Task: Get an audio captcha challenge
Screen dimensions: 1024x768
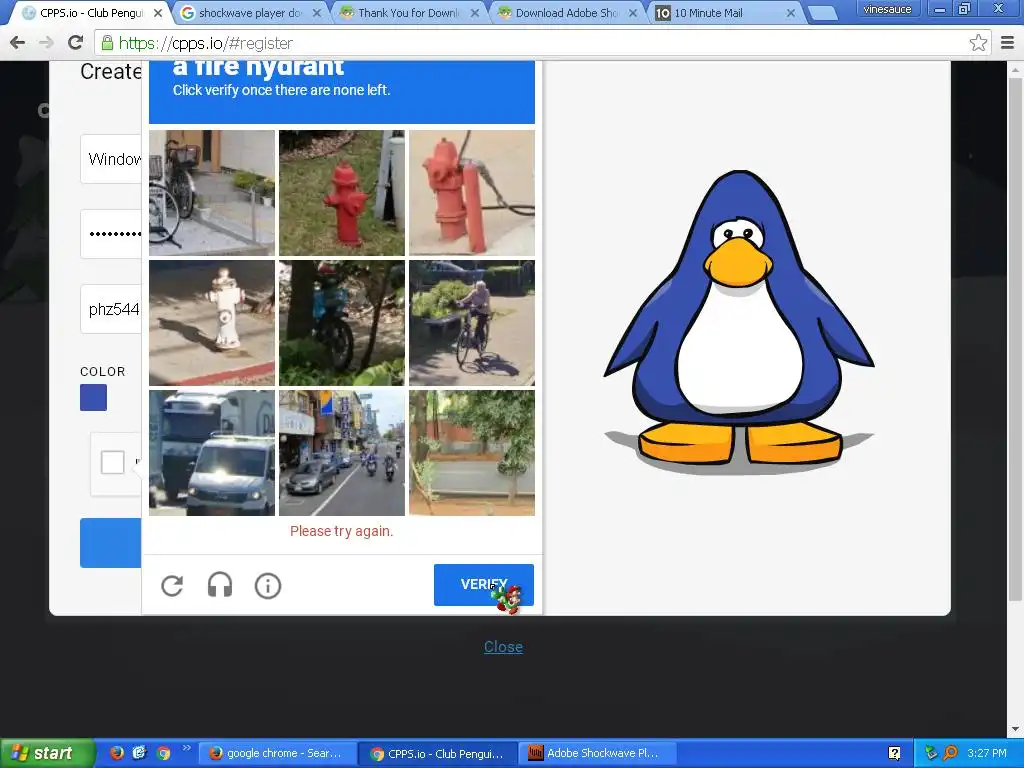Action: pyautogui.click(x=220, y=585)
